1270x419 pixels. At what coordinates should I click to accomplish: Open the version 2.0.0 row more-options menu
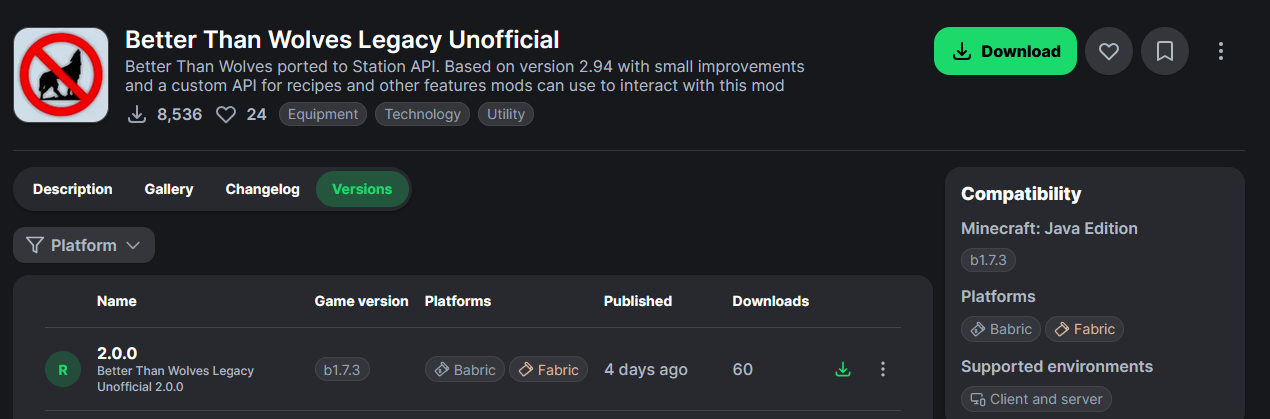(x=882, y=370)
